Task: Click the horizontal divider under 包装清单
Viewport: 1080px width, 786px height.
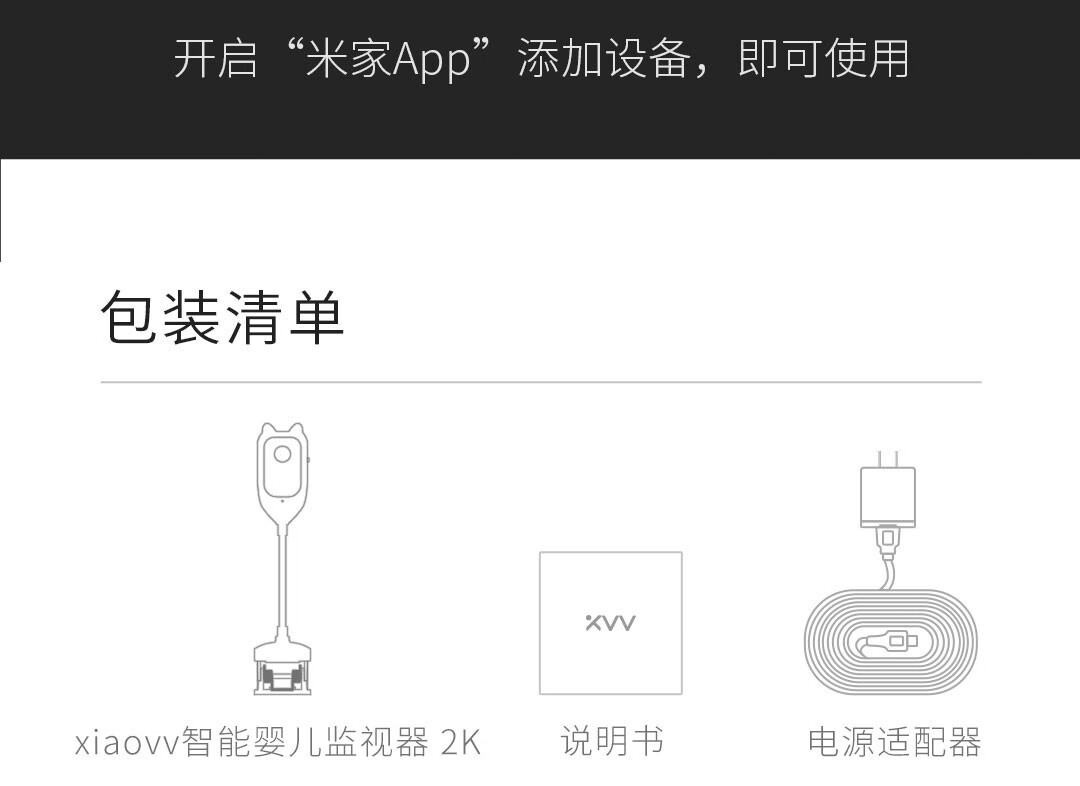Action: click(x=541, y=381)
